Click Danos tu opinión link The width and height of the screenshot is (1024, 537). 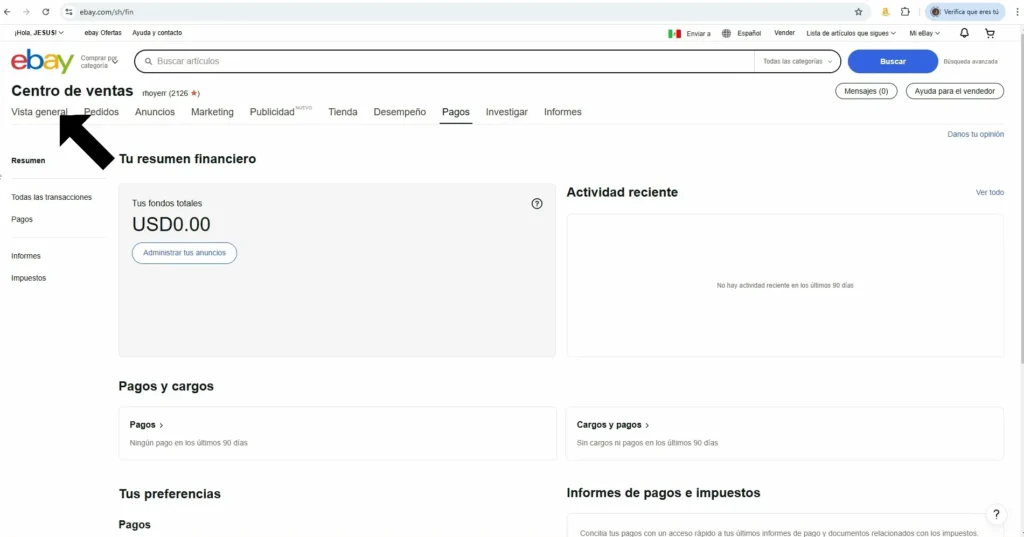click(x=976, y=134)
